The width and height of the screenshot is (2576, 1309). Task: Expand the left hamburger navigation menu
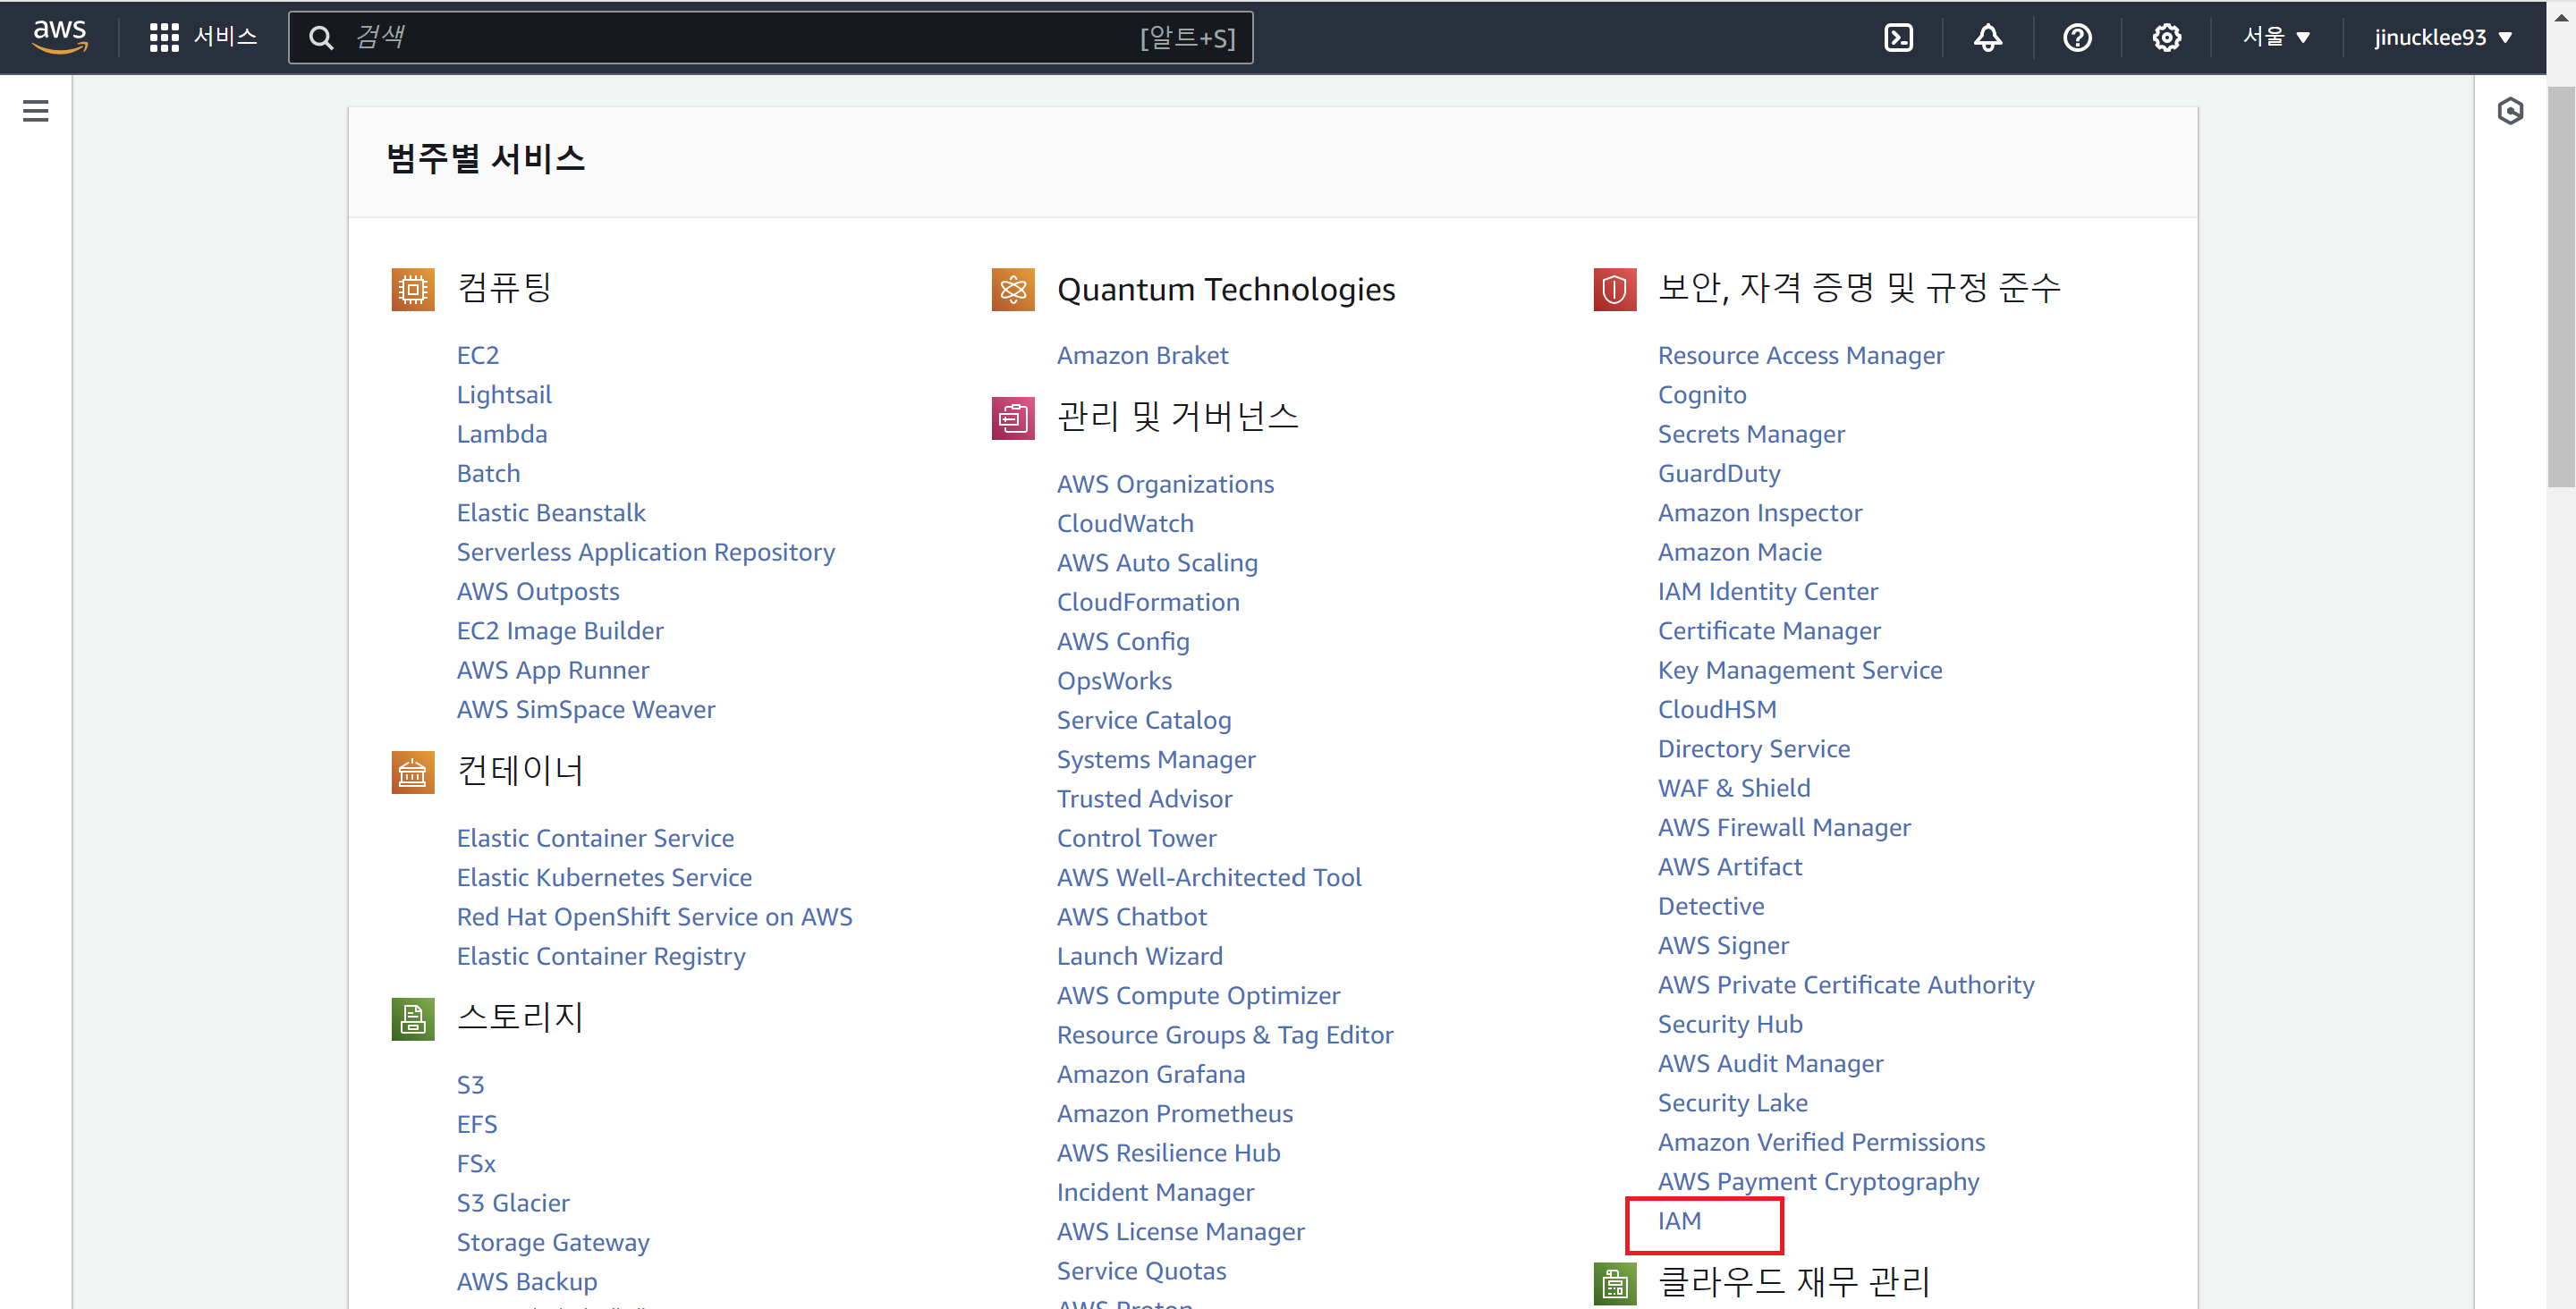[x=36, y=110]
